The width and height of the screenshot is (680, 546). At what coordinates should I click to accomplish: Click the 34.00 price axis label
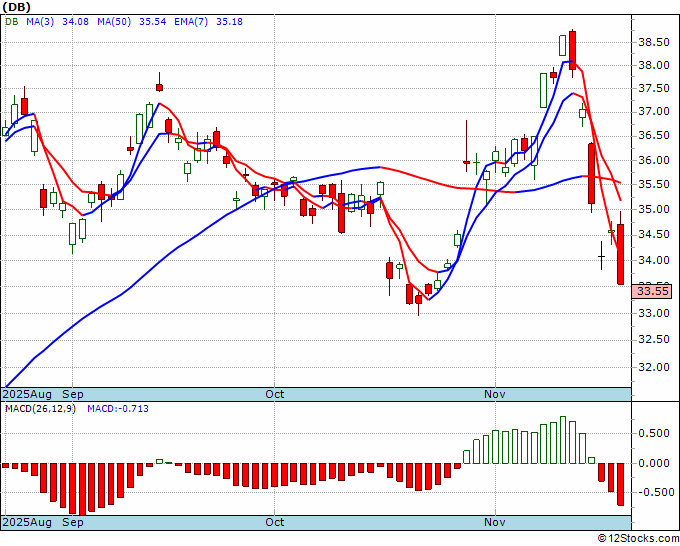[x=654, y=261]
